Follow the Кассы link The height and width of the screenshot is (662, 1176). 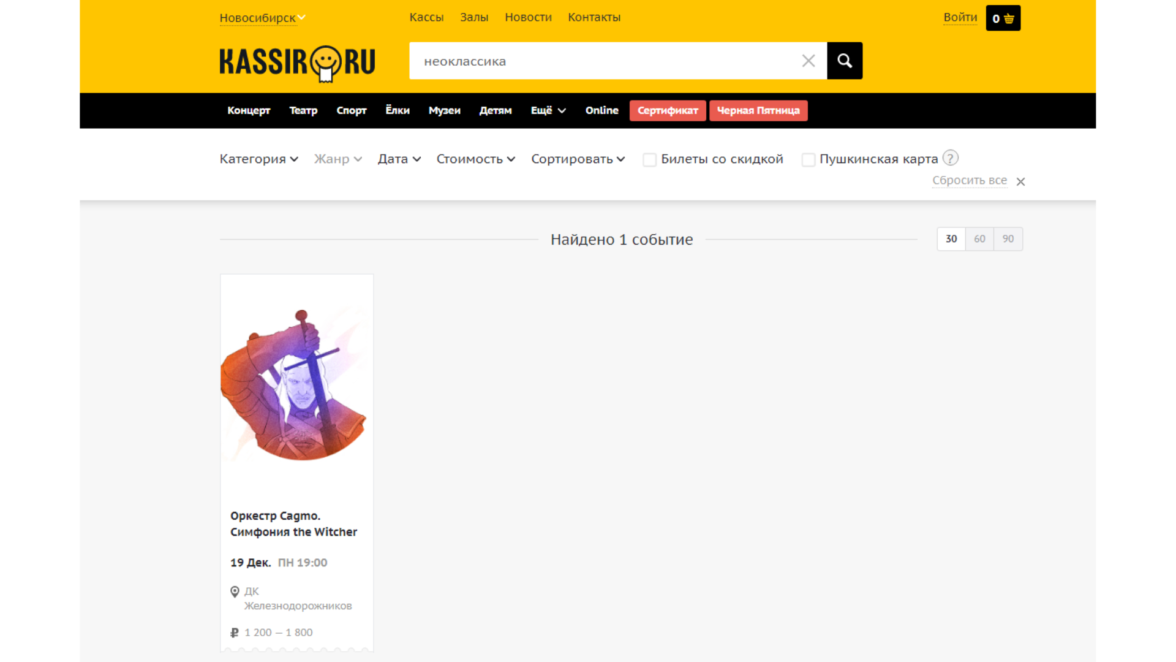(x=426, y=17)
